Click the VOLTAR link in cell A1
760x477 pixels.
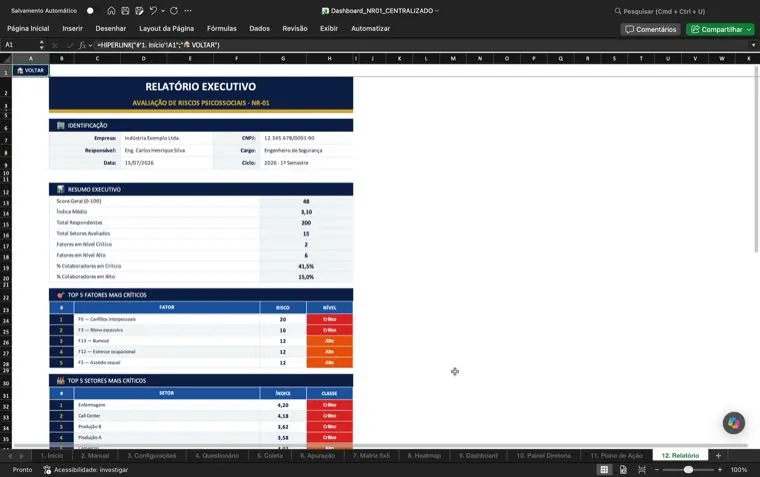click(30, 70)
